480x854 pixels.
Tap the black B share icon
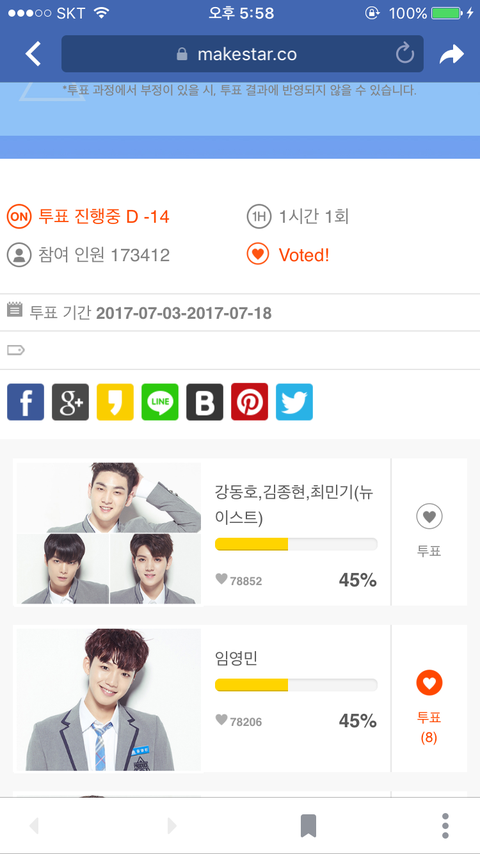coord(205,402)
